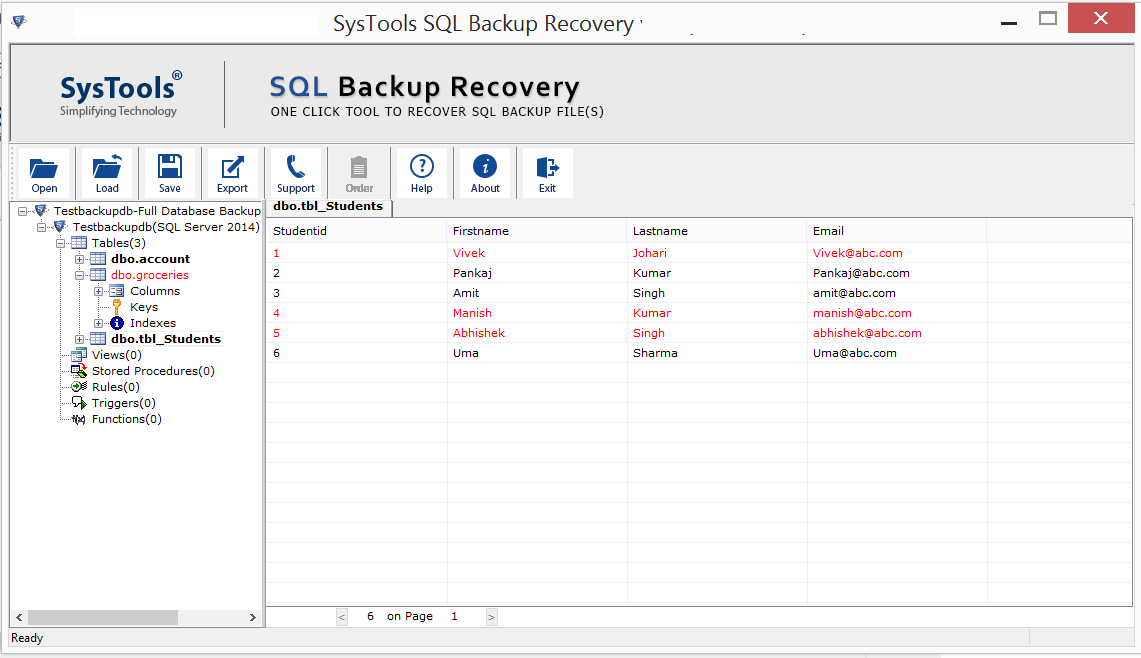Screen dimensions: 1141x658
Task: Collapse the dbo.groceries table node
Action: (x=79, y=275)
